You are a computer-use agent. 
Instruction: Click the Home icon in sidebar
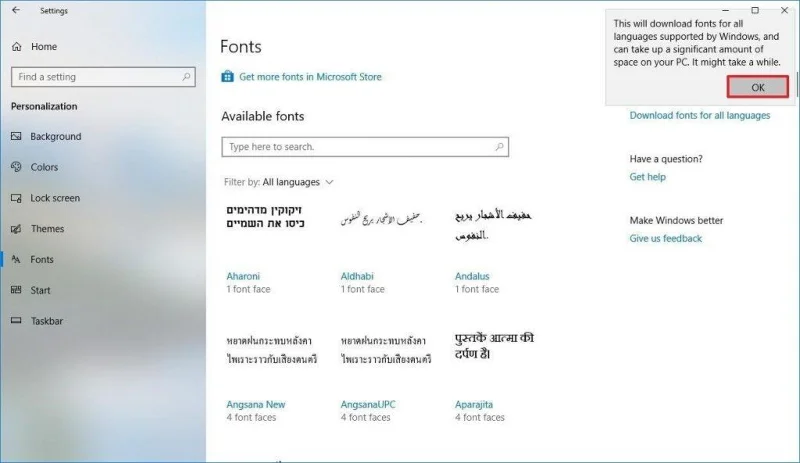[17, 46]
